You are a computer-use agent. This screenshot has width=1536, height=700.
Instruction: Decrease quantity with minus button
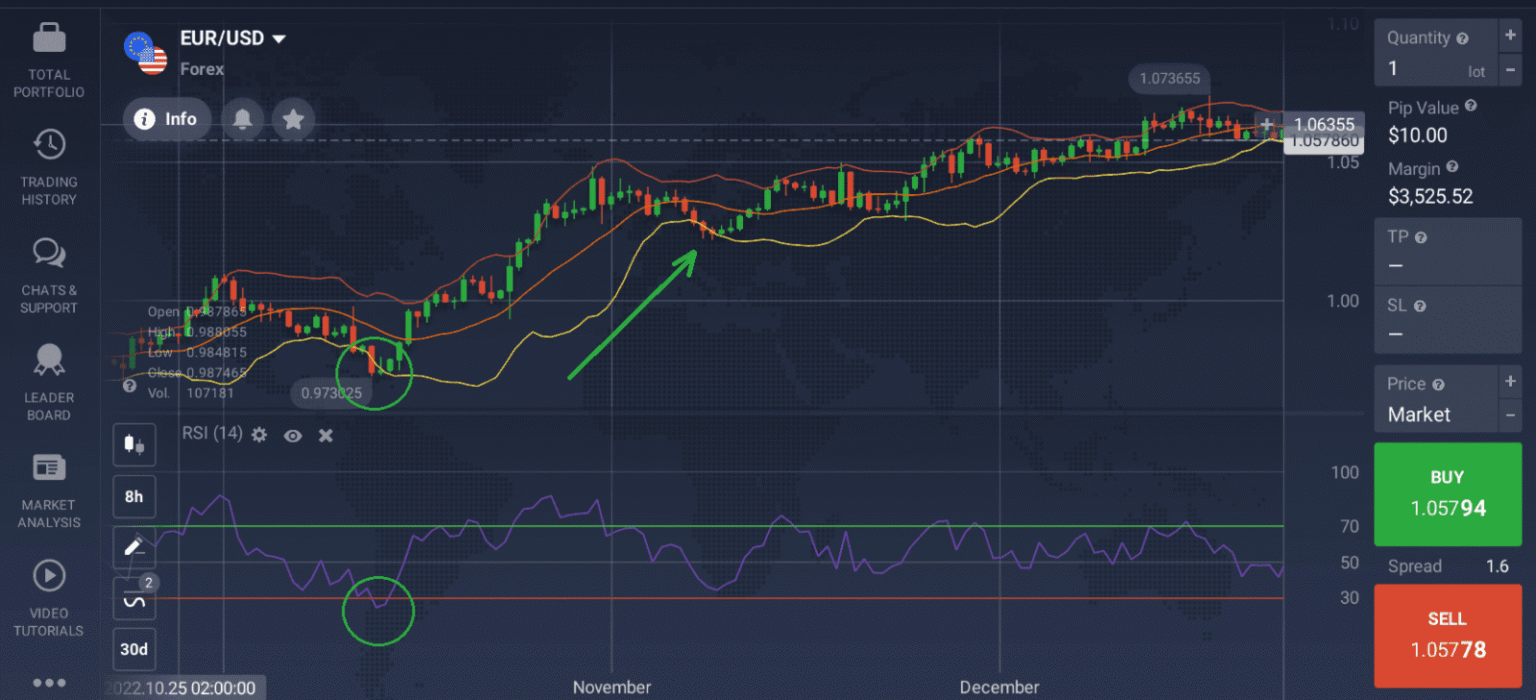click(1510, 70)
